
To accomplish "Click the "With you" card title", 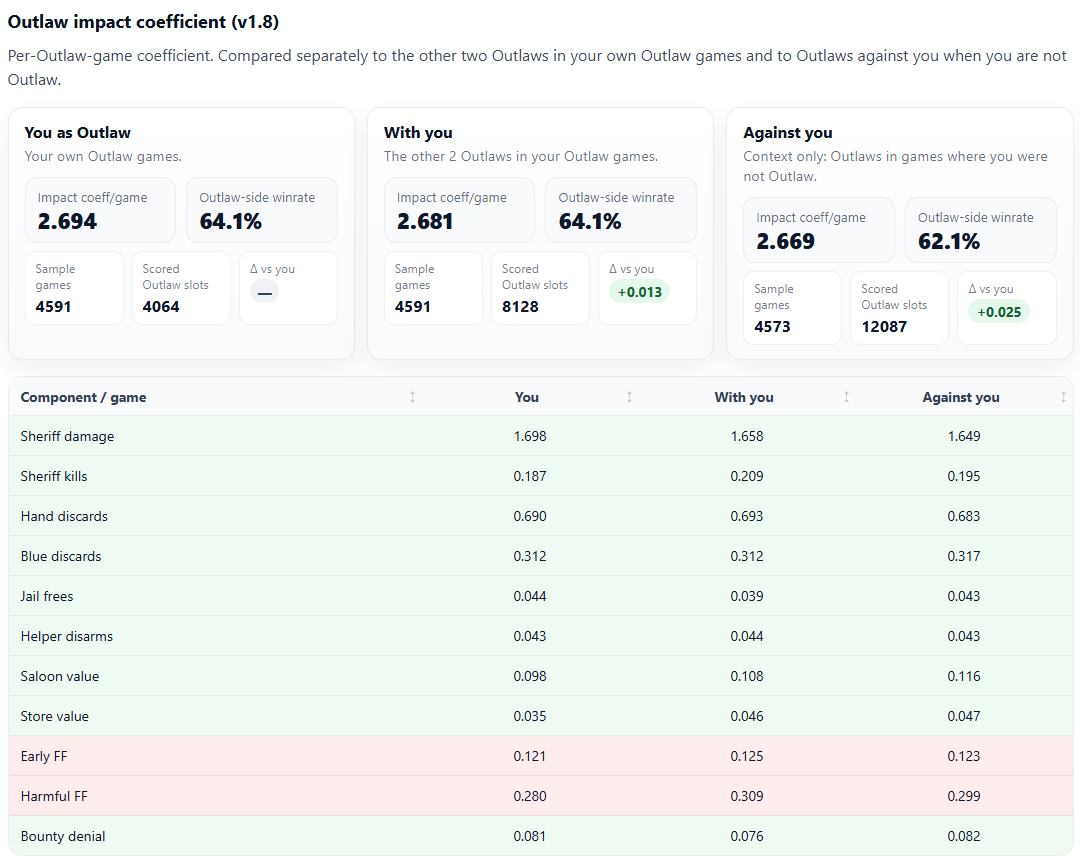I will 418,133.
